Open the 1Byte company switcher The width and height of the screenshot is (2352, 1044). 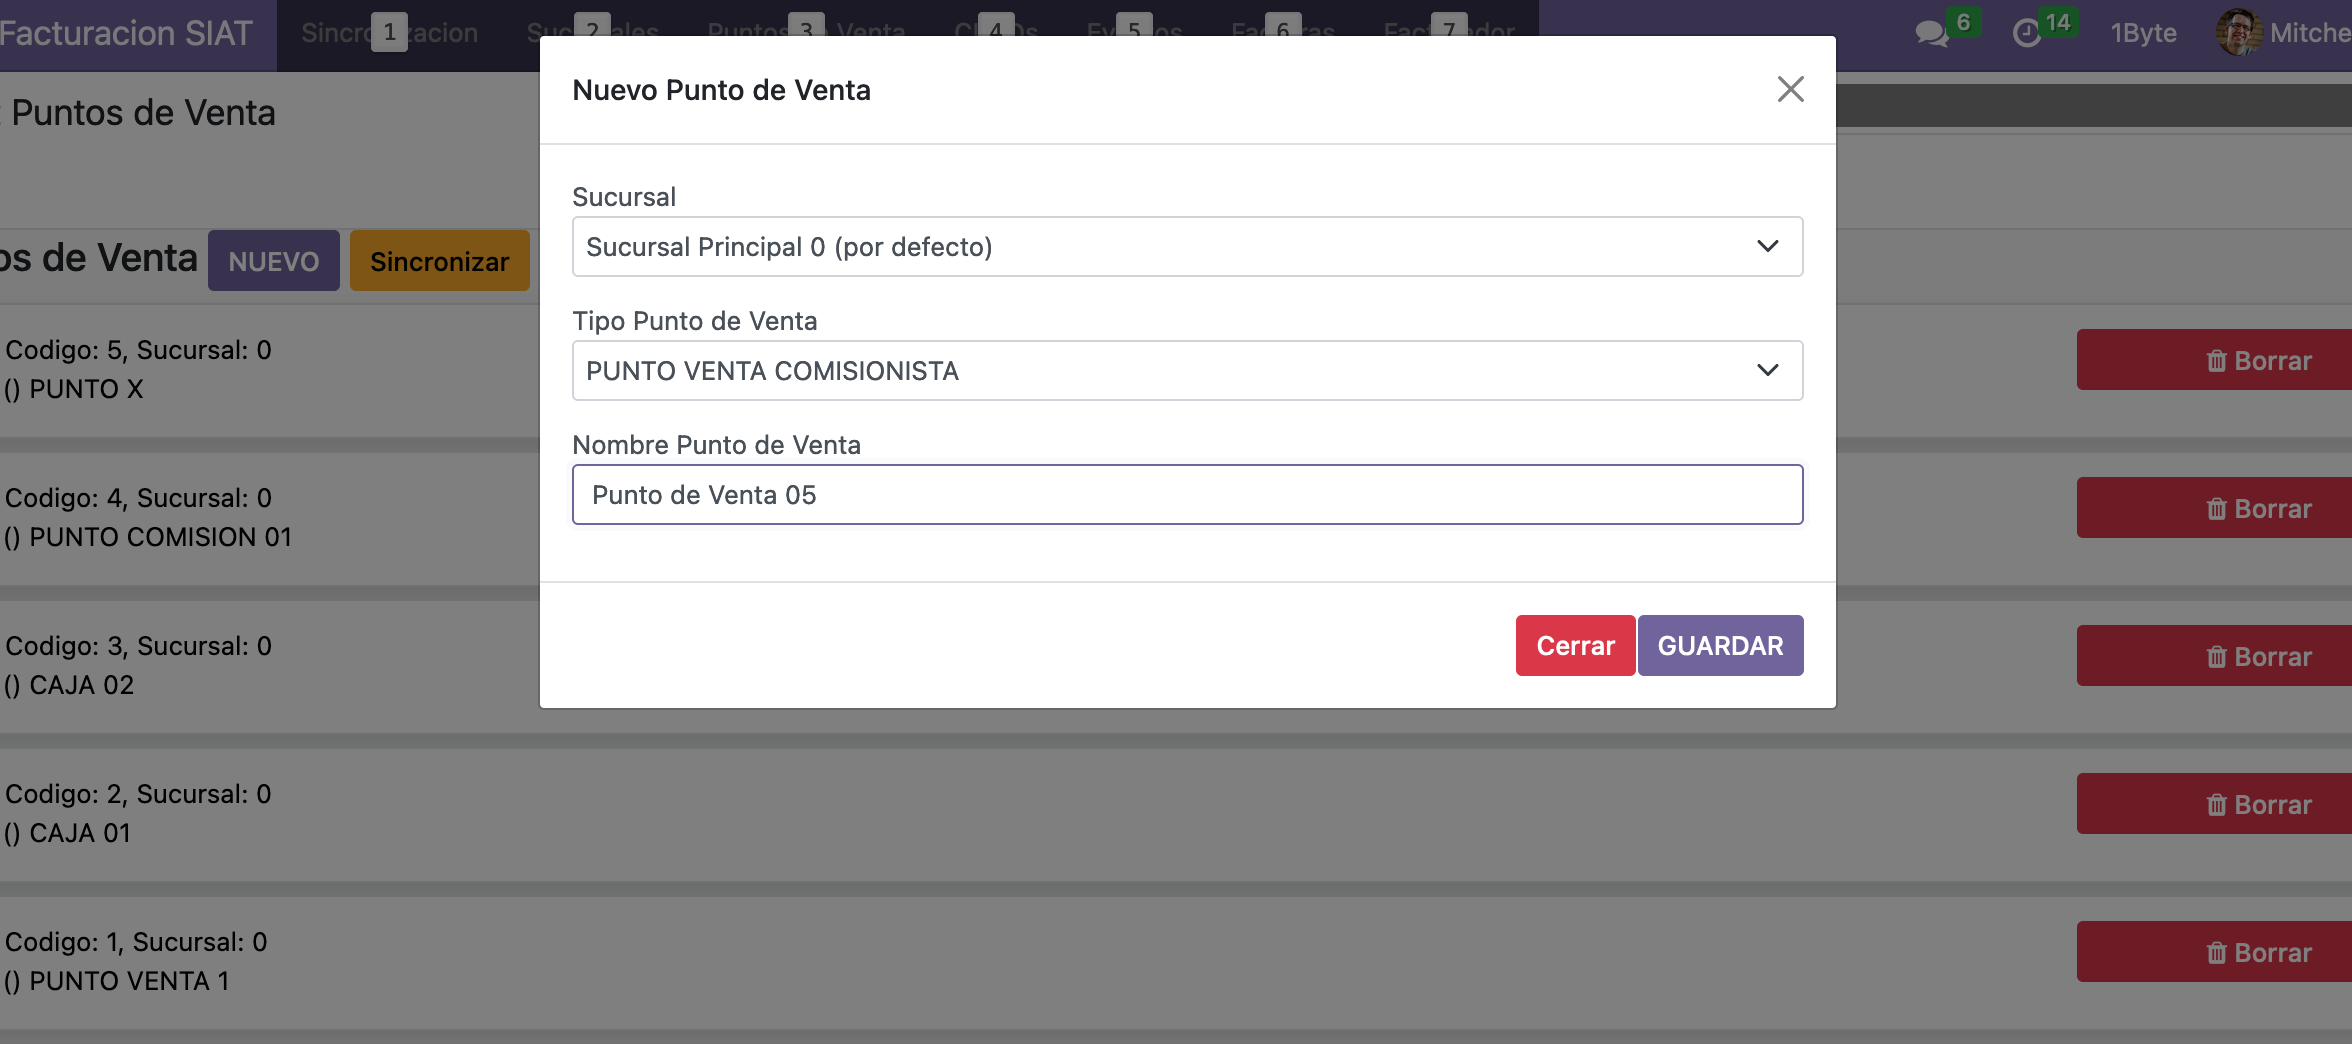click(2143, 33)
